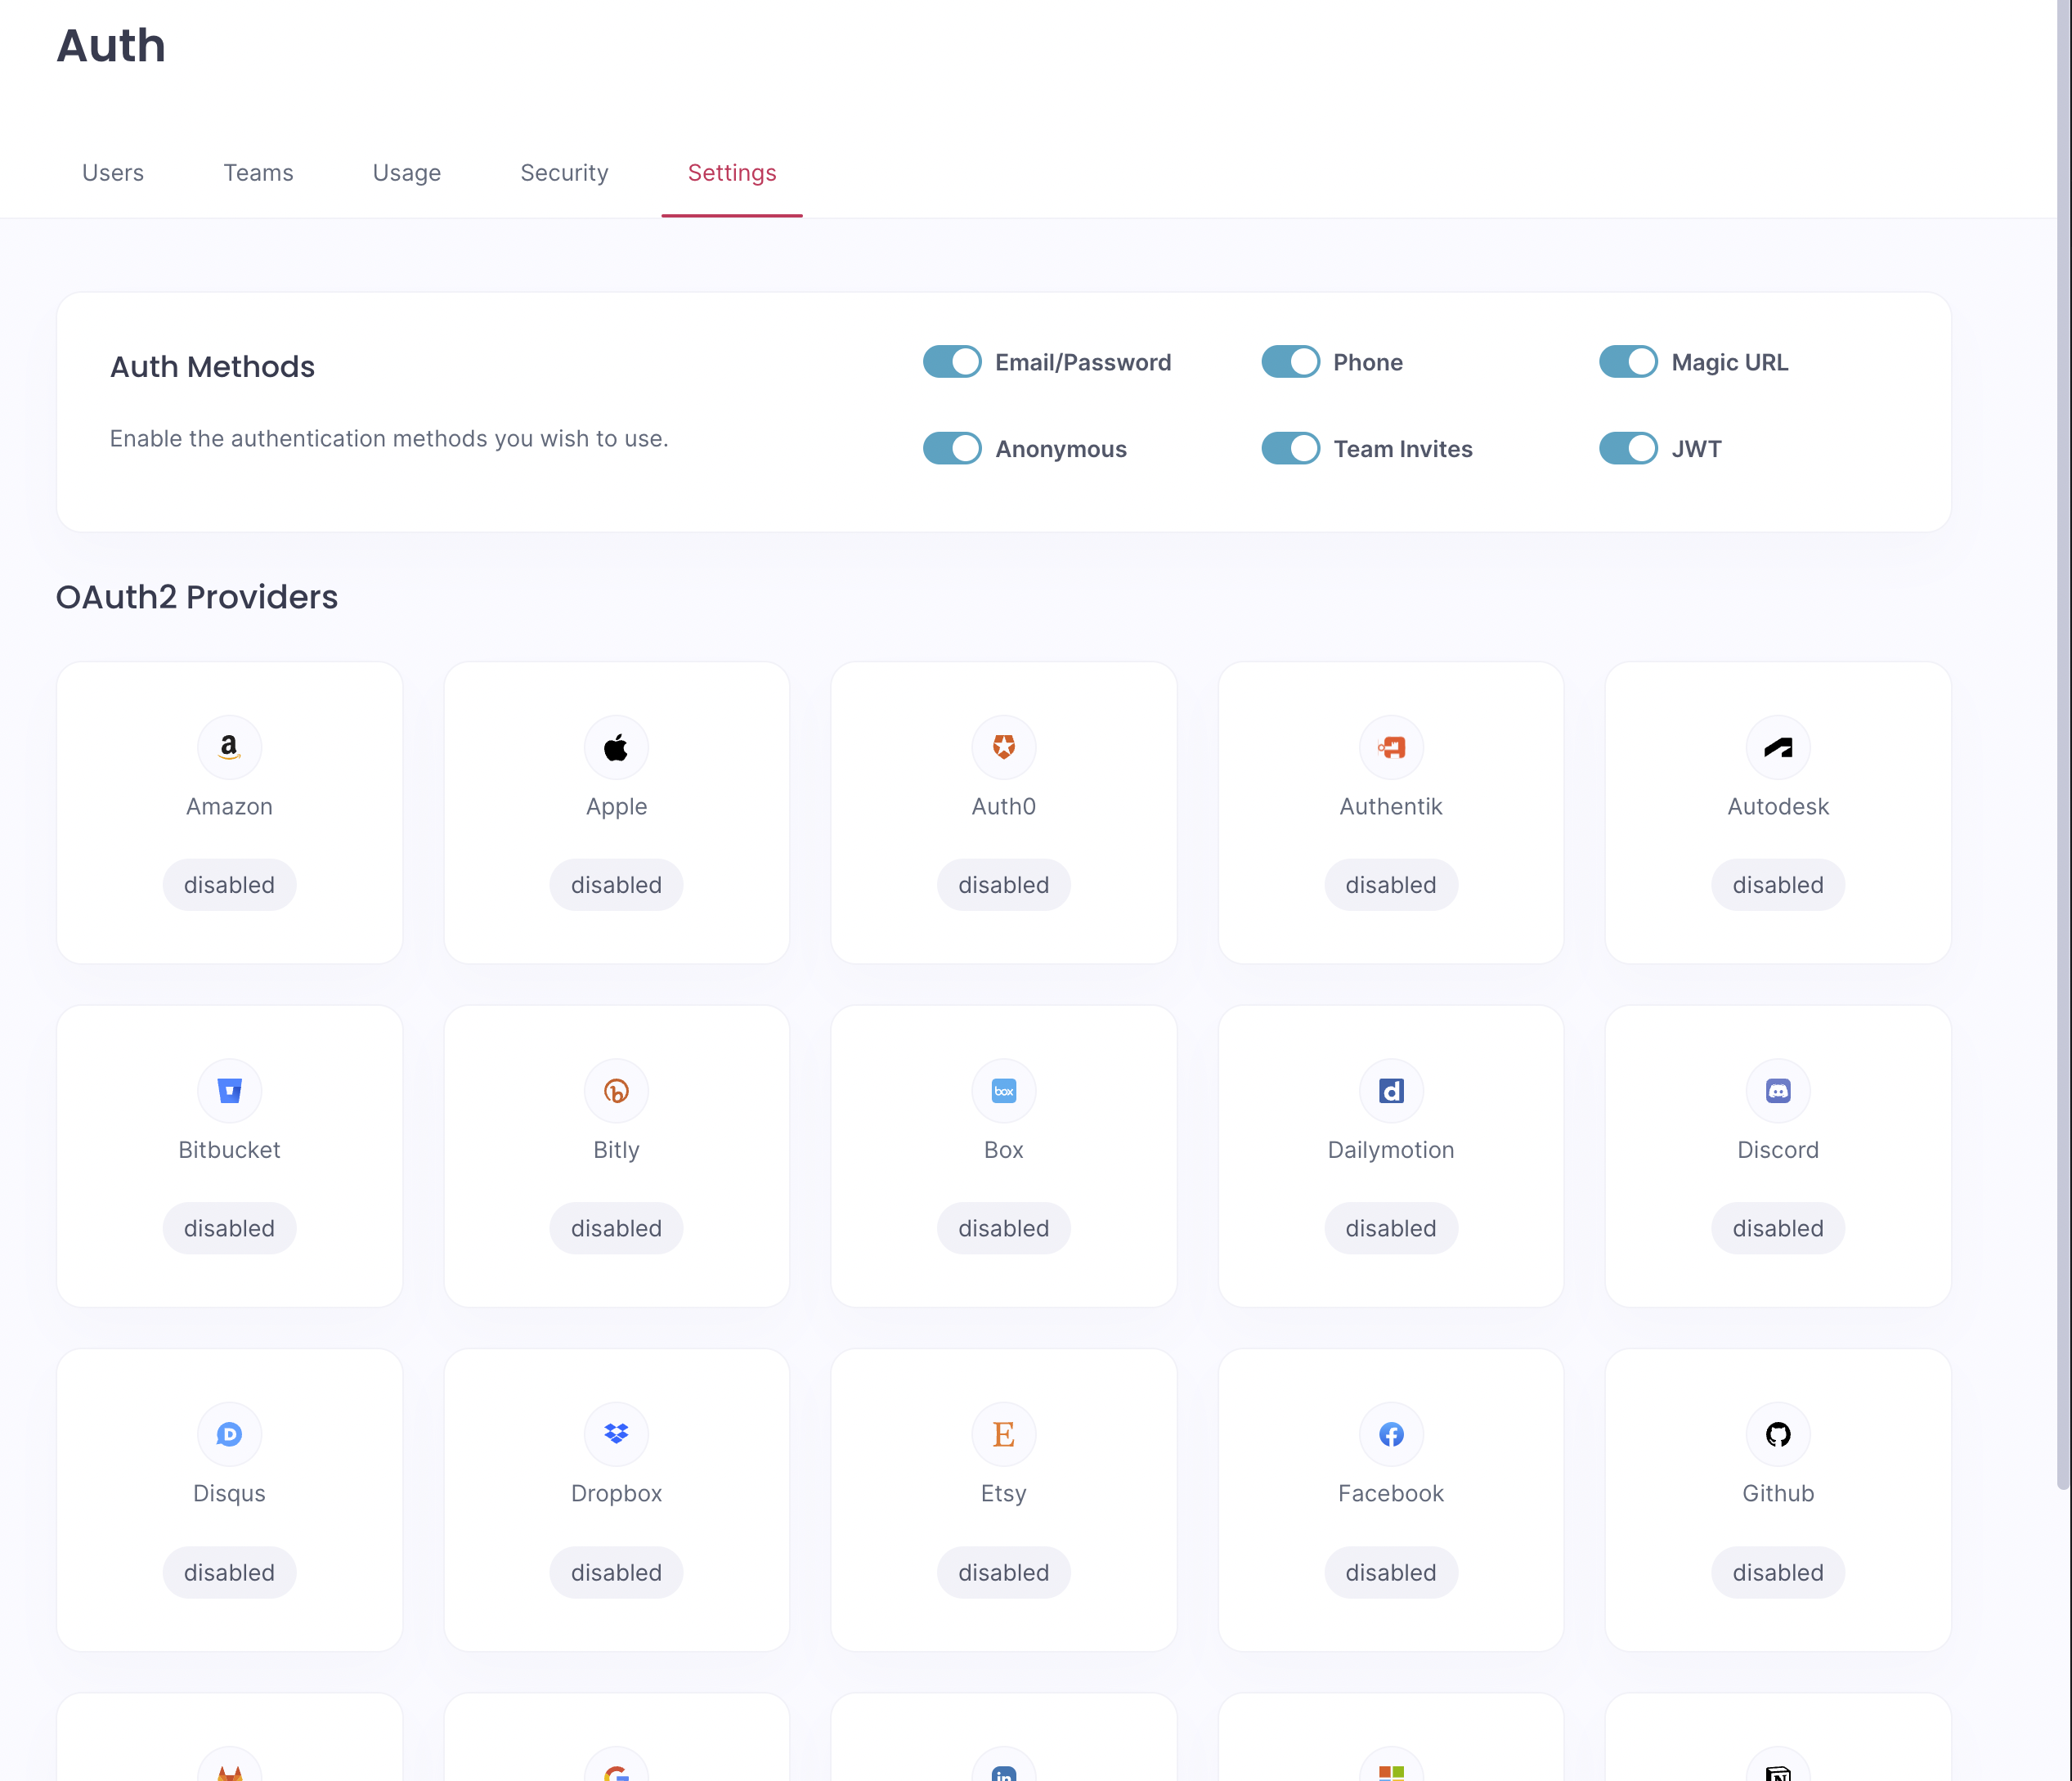Open the Facebook provider icon
Viewport: 2072px width, 1781px height.
1390,1434
